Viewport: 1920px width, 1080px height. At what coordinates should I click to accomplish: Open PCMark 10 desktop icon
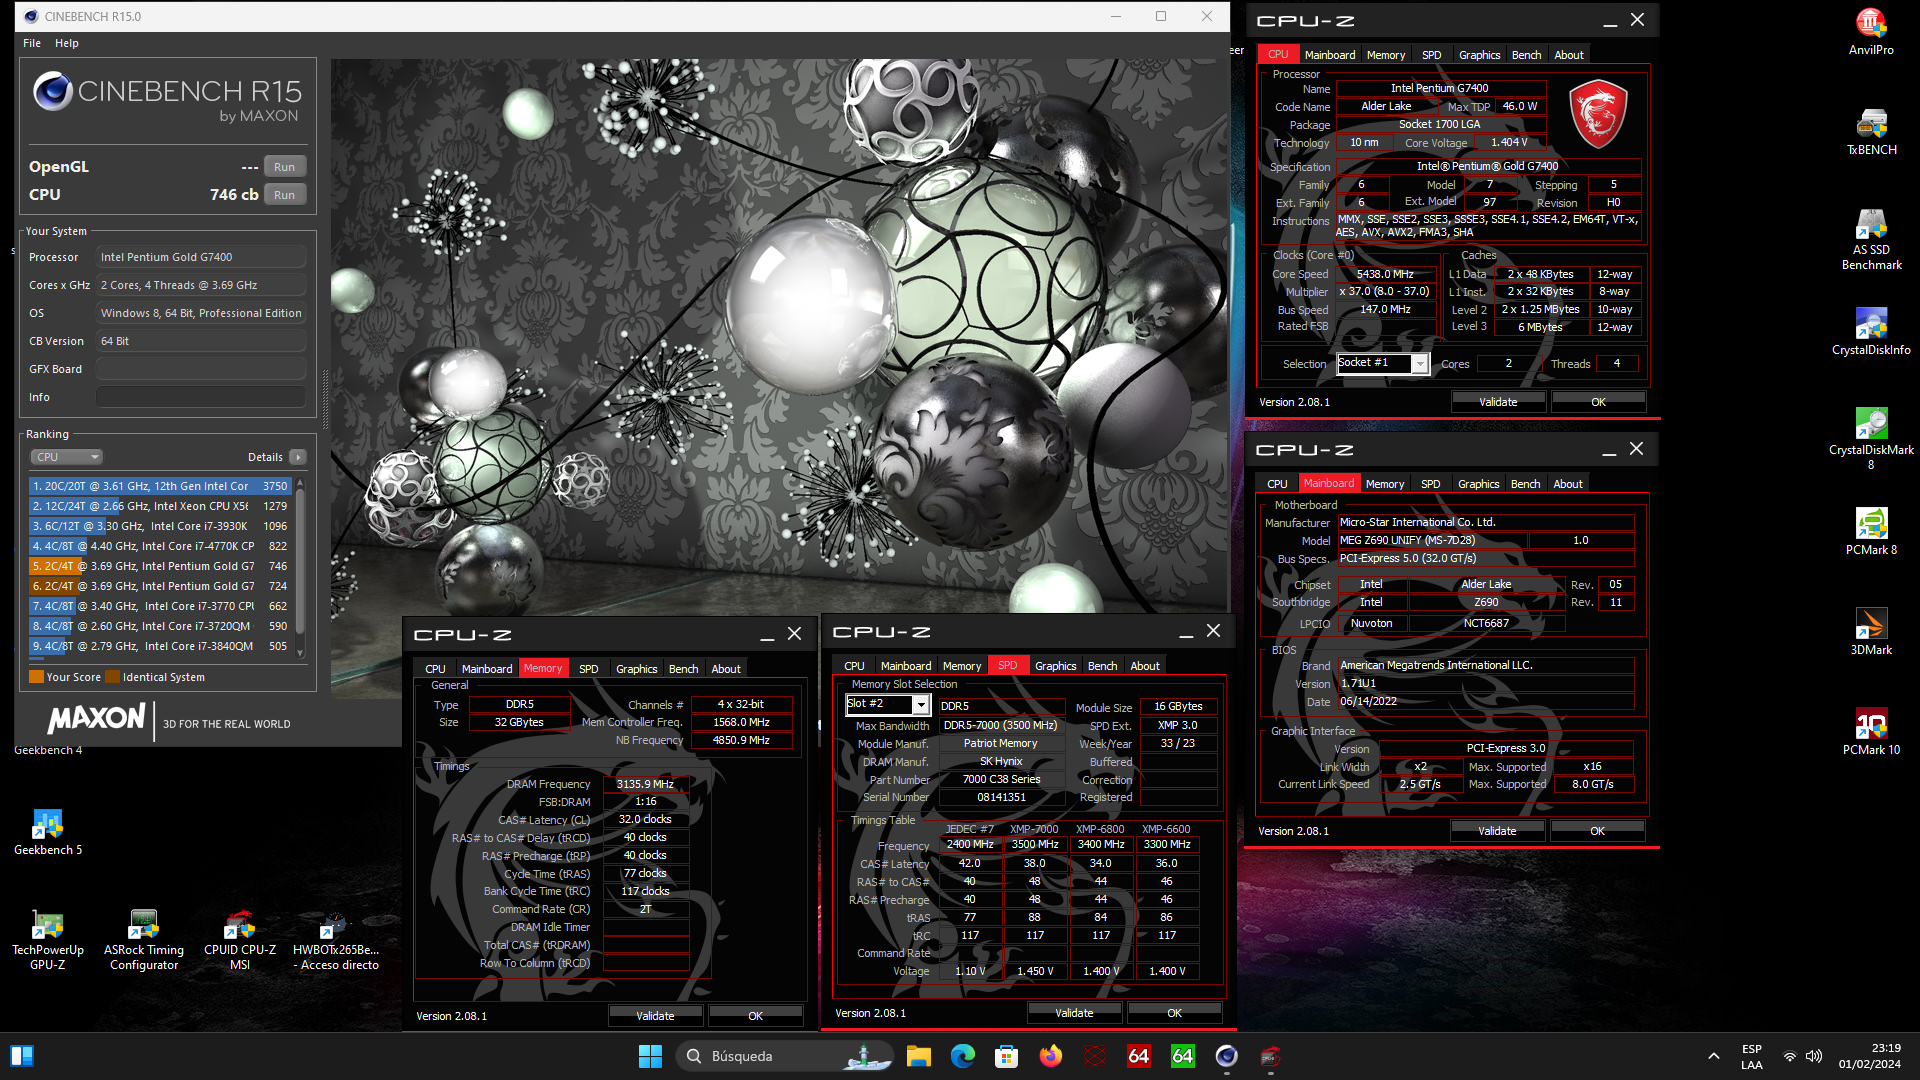(x=1870, y=731)
